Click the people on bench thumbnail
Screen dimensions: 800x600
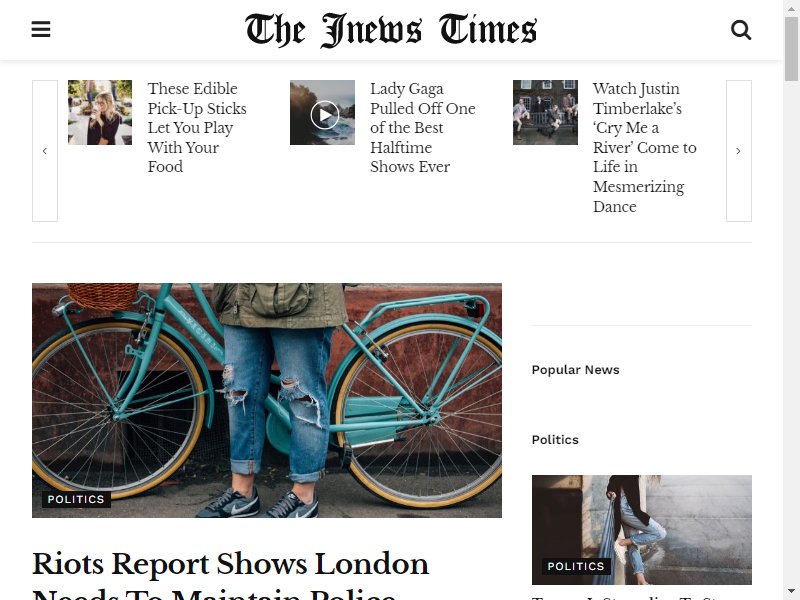pos(545,112)
